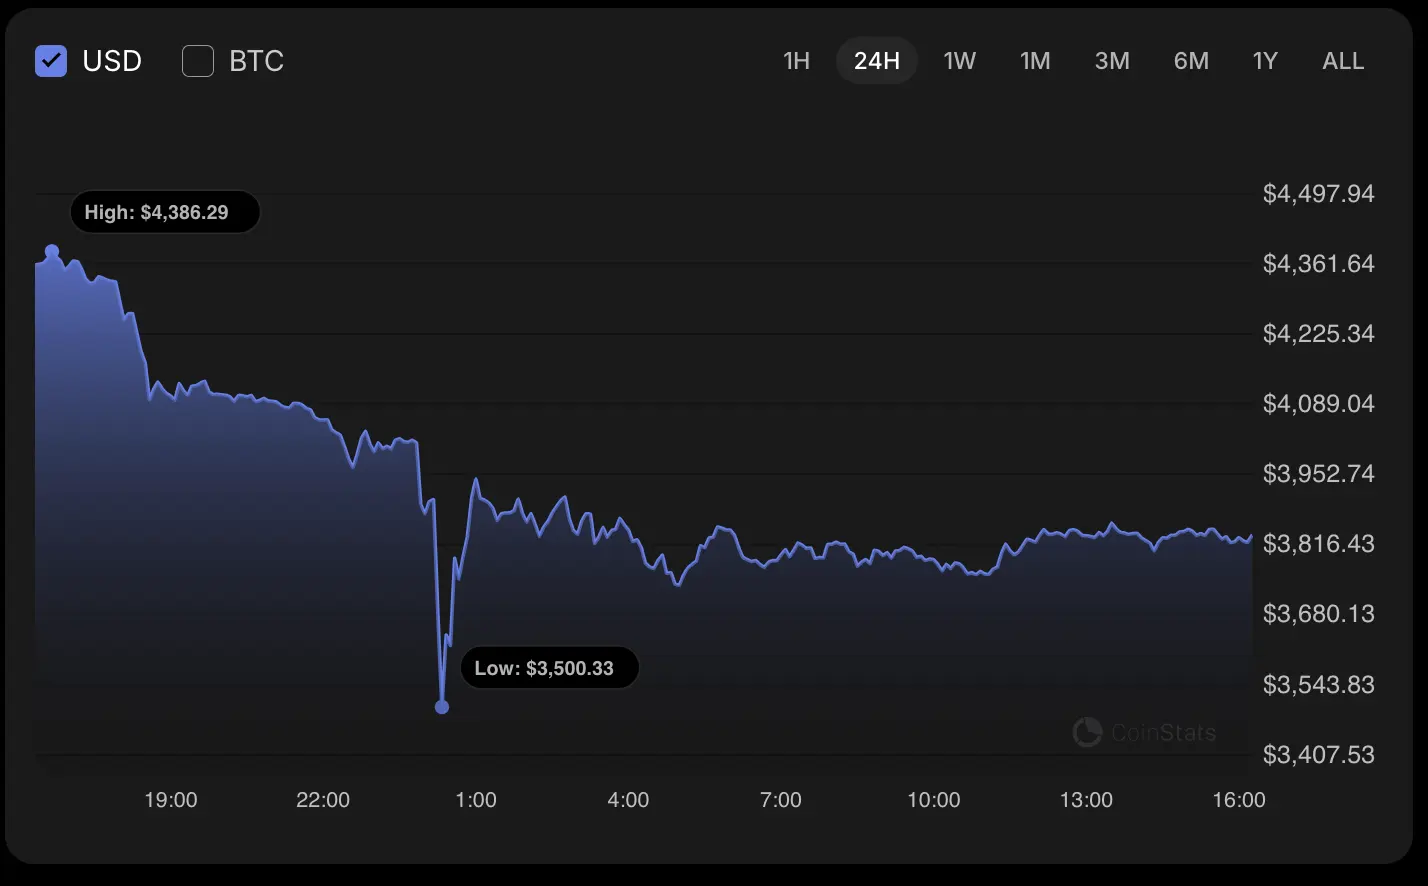Enable the BTC checkbox
The height and width of the screenshot is (886, 1428).
click(198, 61)
